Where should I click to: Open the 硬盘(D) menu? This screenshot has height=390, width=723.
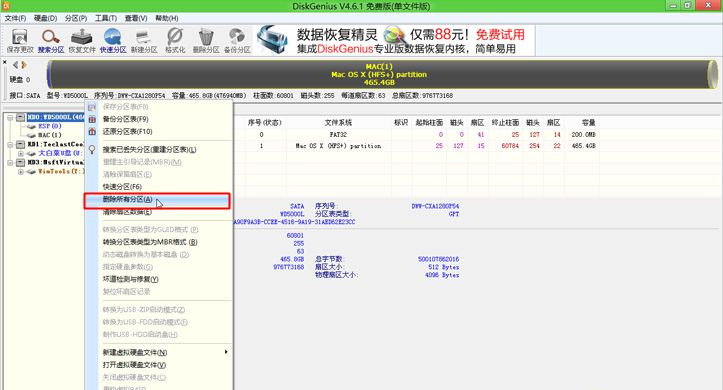tap(45, 18)
